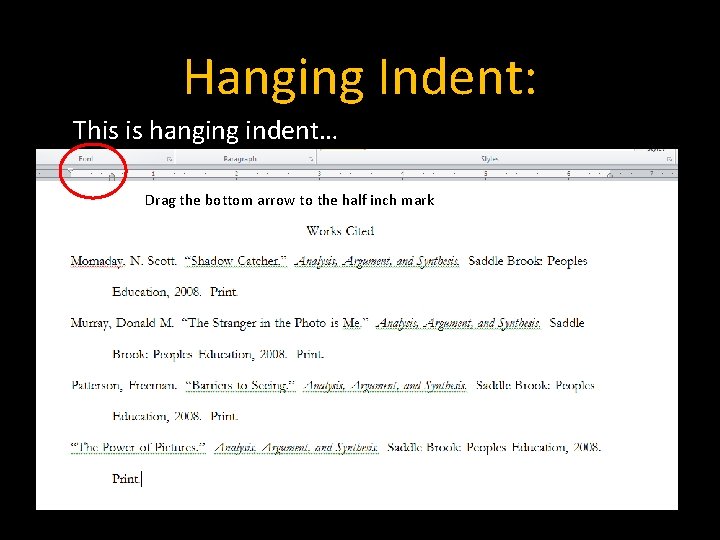
Task: Click the Styles group label
Action: tap(489, 159)
